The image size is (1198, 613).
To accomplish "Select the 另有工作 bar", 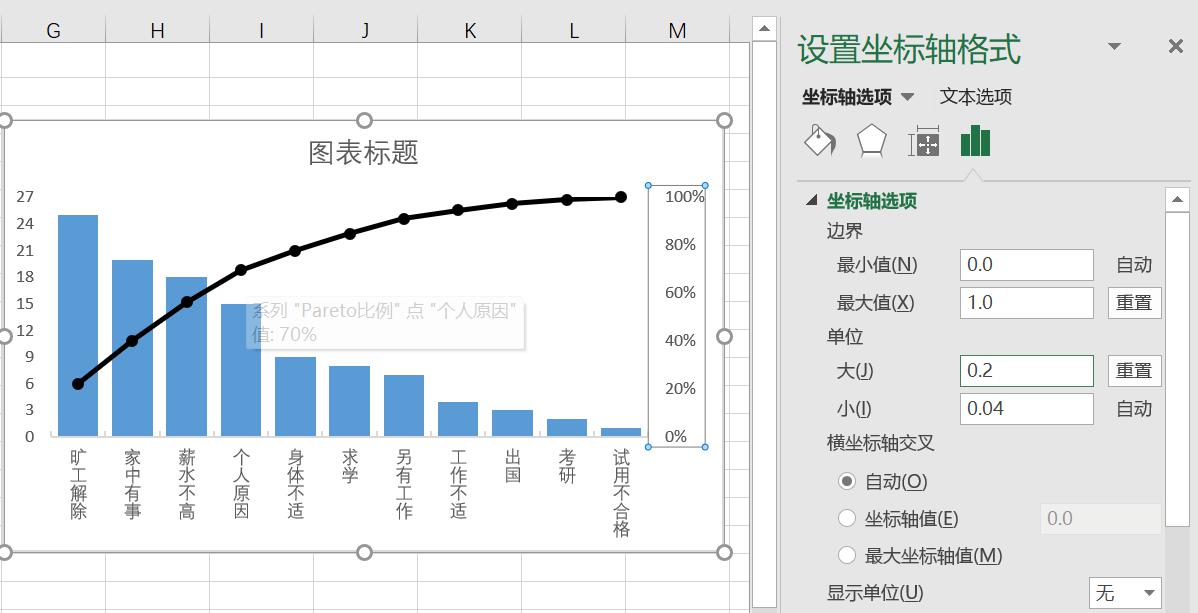I will (x=404, y=406).
